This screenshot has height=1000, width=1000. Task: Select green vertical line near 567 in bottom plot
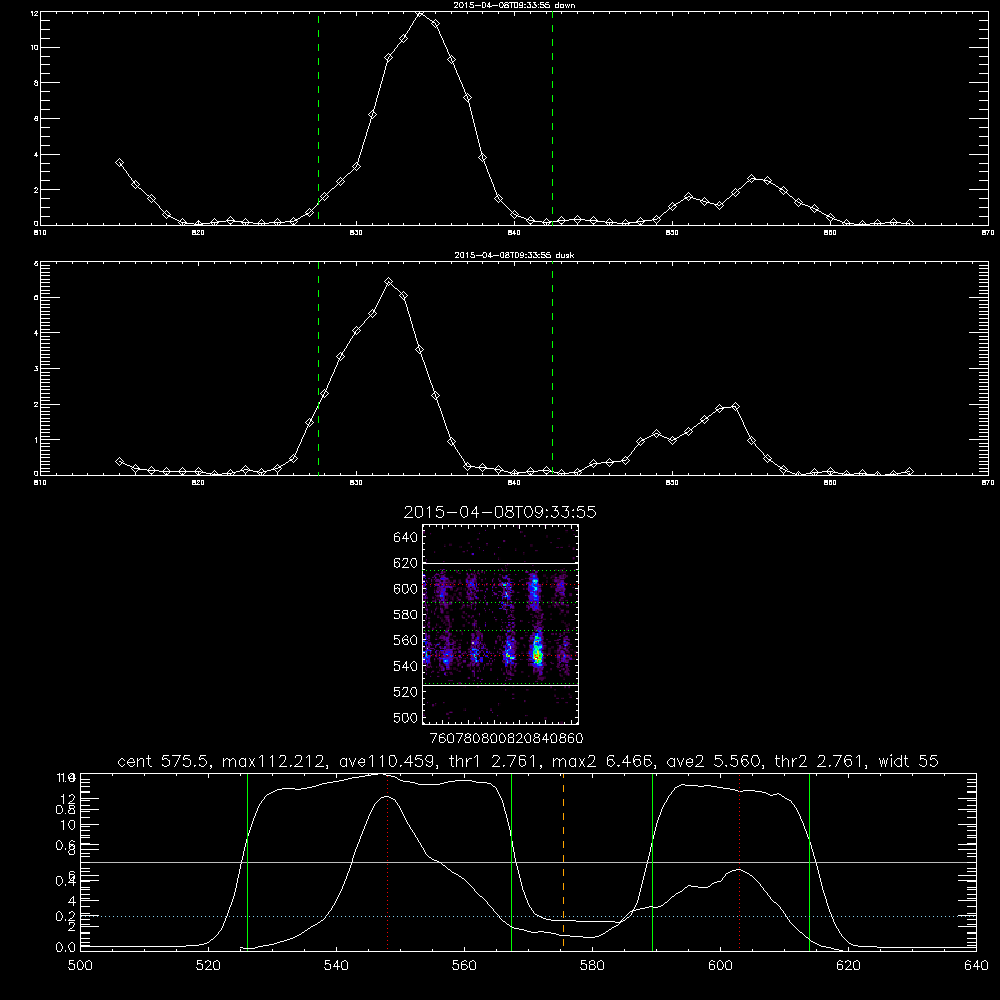click(x=511, y=860)
